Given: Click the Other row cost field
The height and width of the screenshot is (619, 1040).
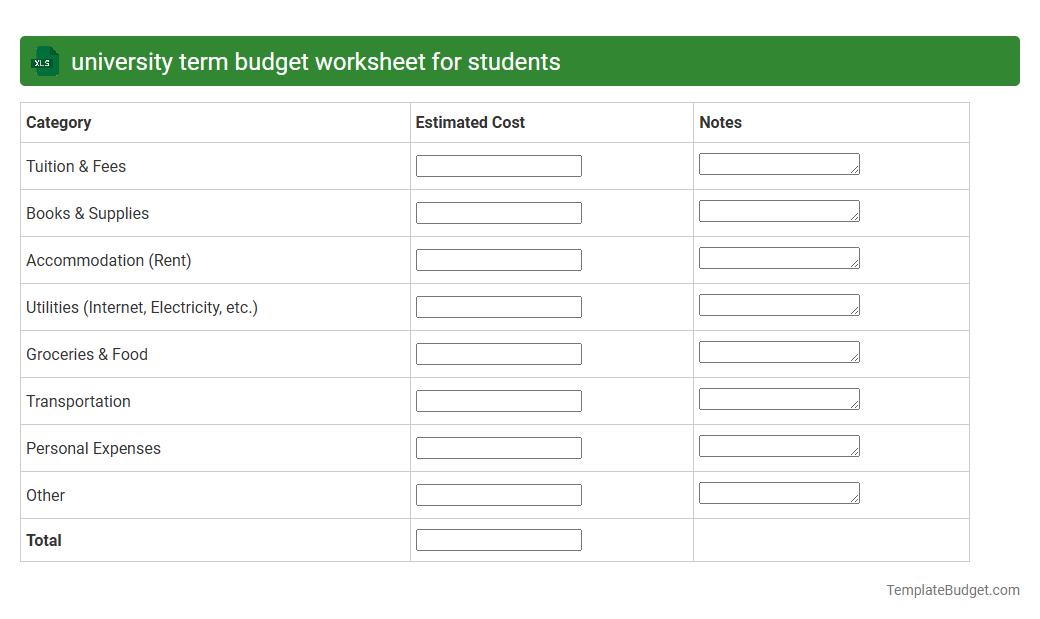Looking at the screenshot, I should [x=498, y=494].
